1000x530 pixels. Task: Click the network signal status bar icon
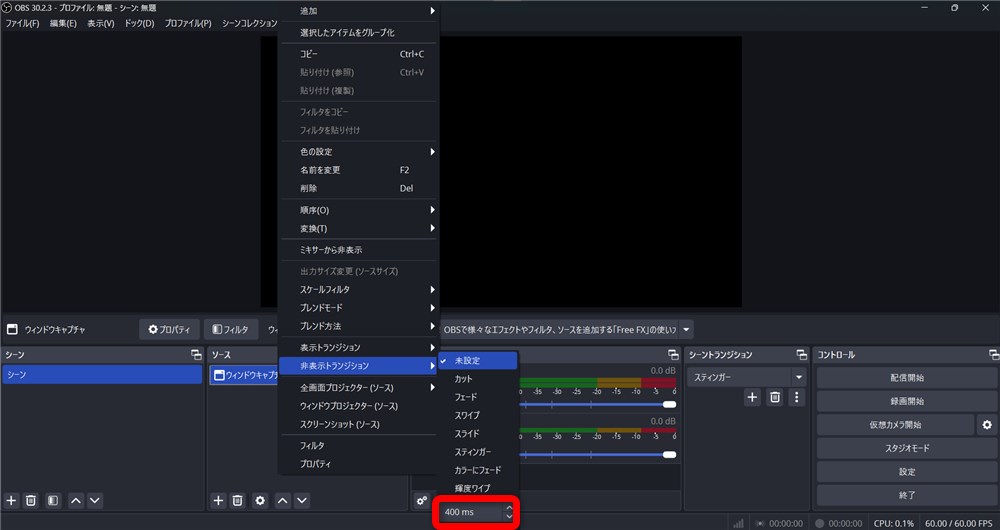pyautogui.click(x=738, y=524)
